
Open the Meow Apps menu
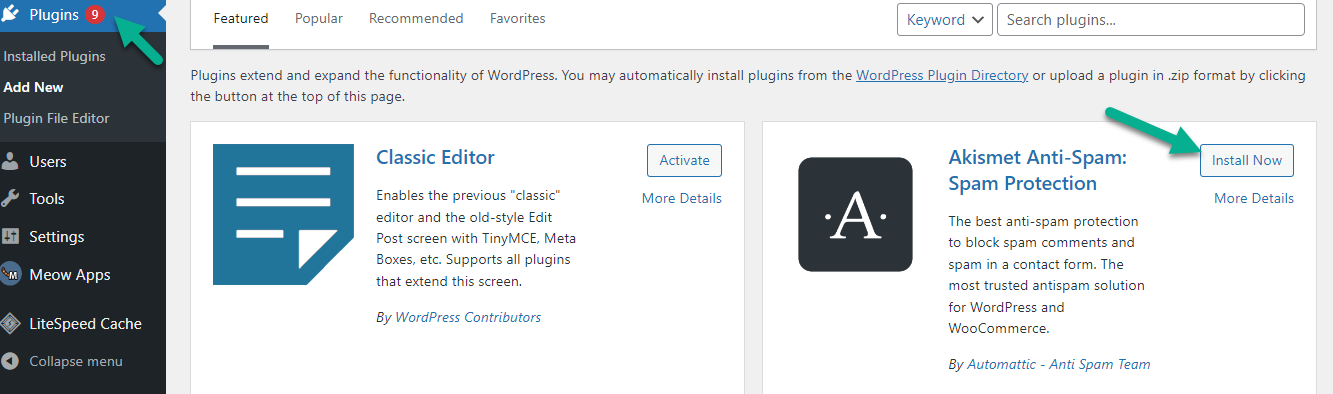pos(70,275)
